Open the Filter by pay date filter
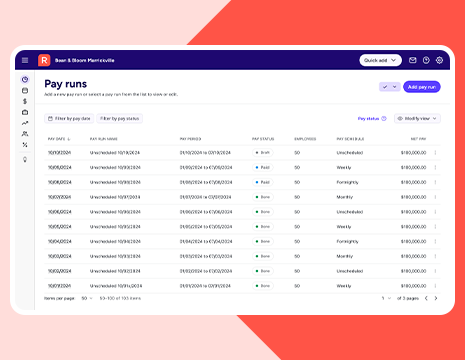Screen dimensions: 465x360 pos(69,118)
